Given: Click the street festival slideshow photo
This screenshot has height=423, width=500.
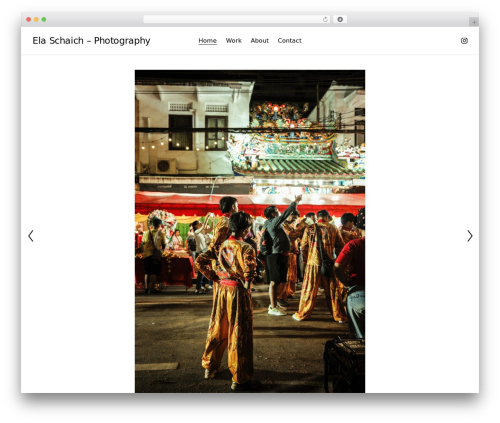Looking at the screenshot, I should pyautogui.click(x=250, y=231).
